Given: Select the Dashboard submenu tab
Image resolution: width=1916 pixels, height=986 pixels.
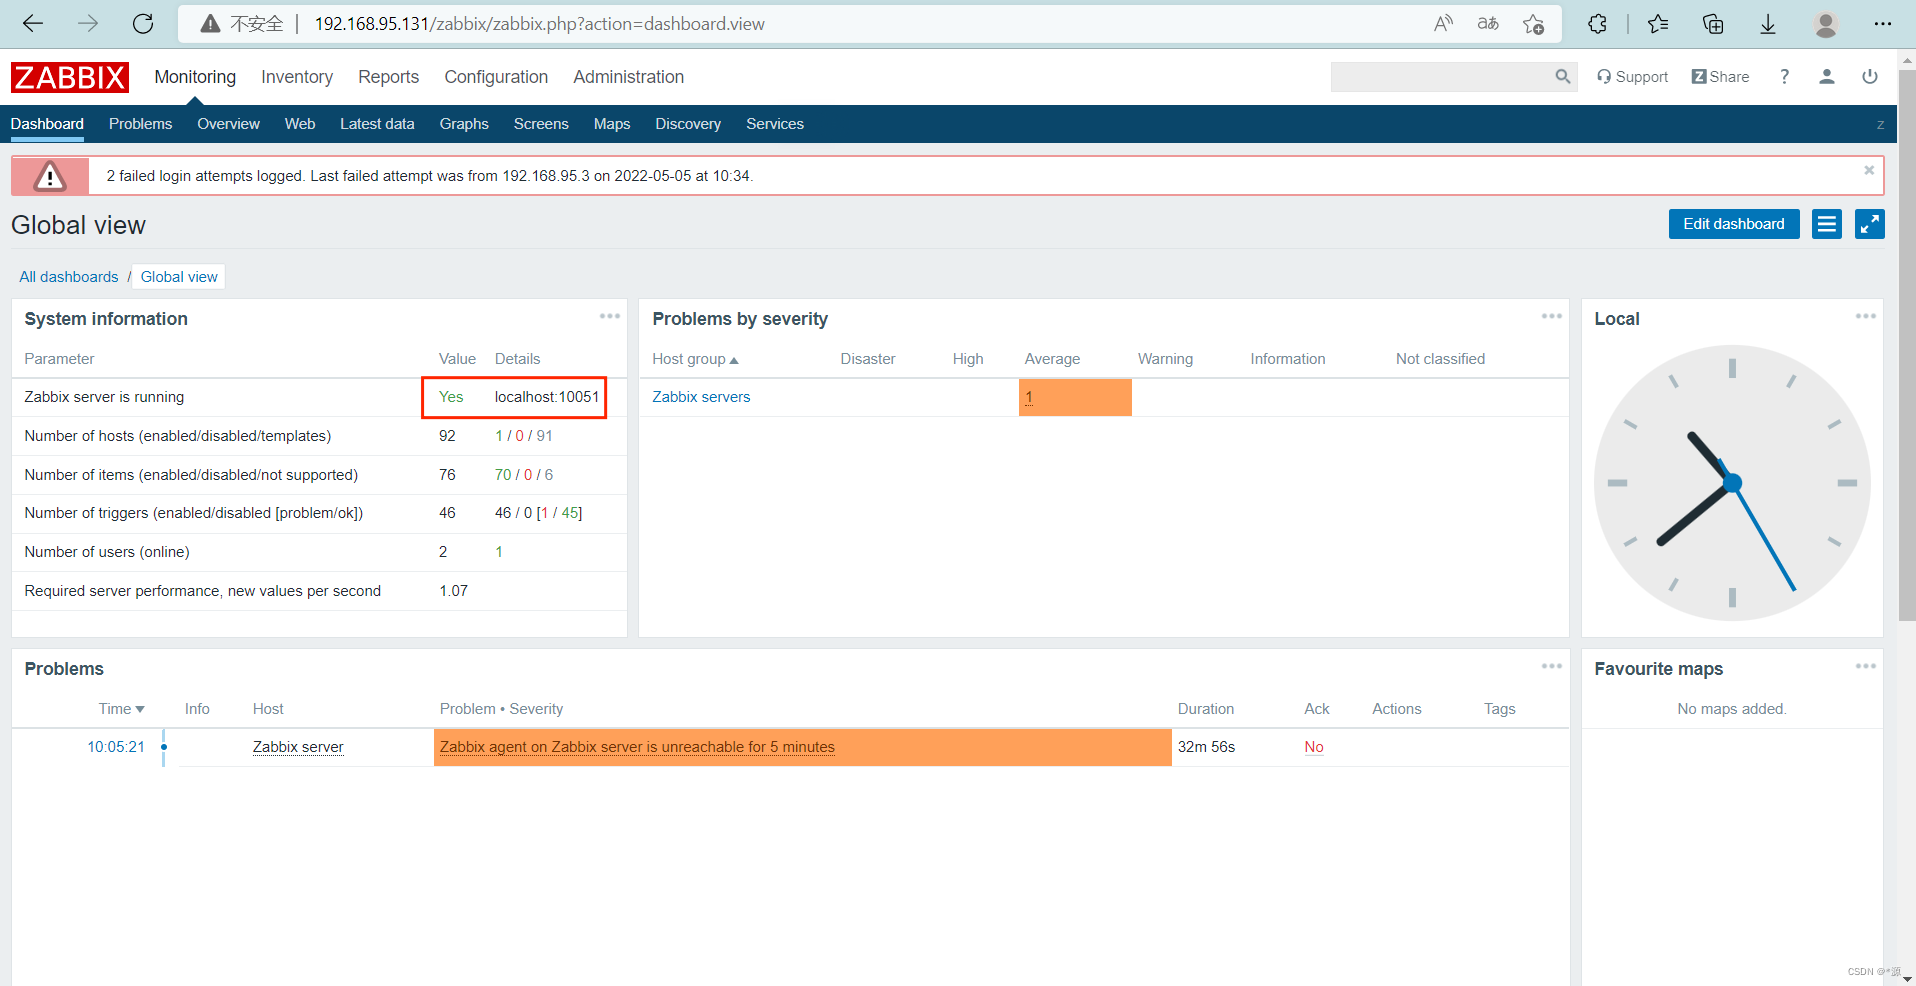Looking at the screenshot, I should pyautogui.click(x=47, y=124).
